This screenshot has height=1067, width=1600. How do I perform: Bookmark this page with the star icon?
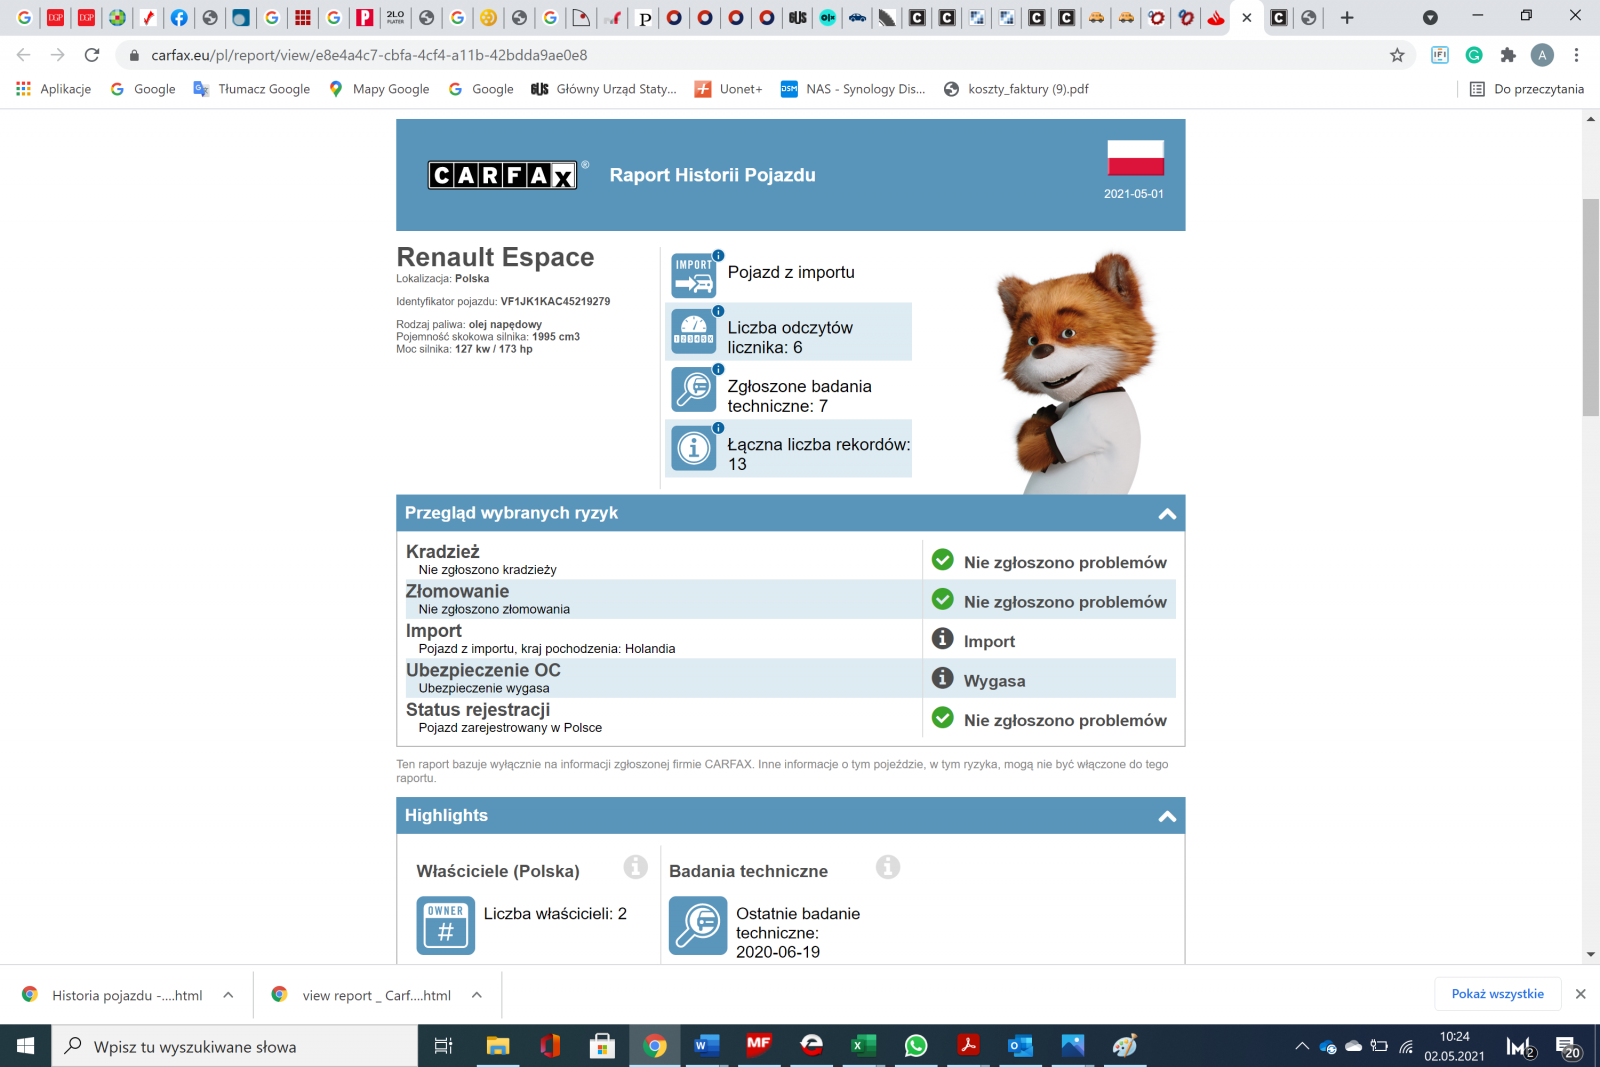click(x=1397, y=55)
